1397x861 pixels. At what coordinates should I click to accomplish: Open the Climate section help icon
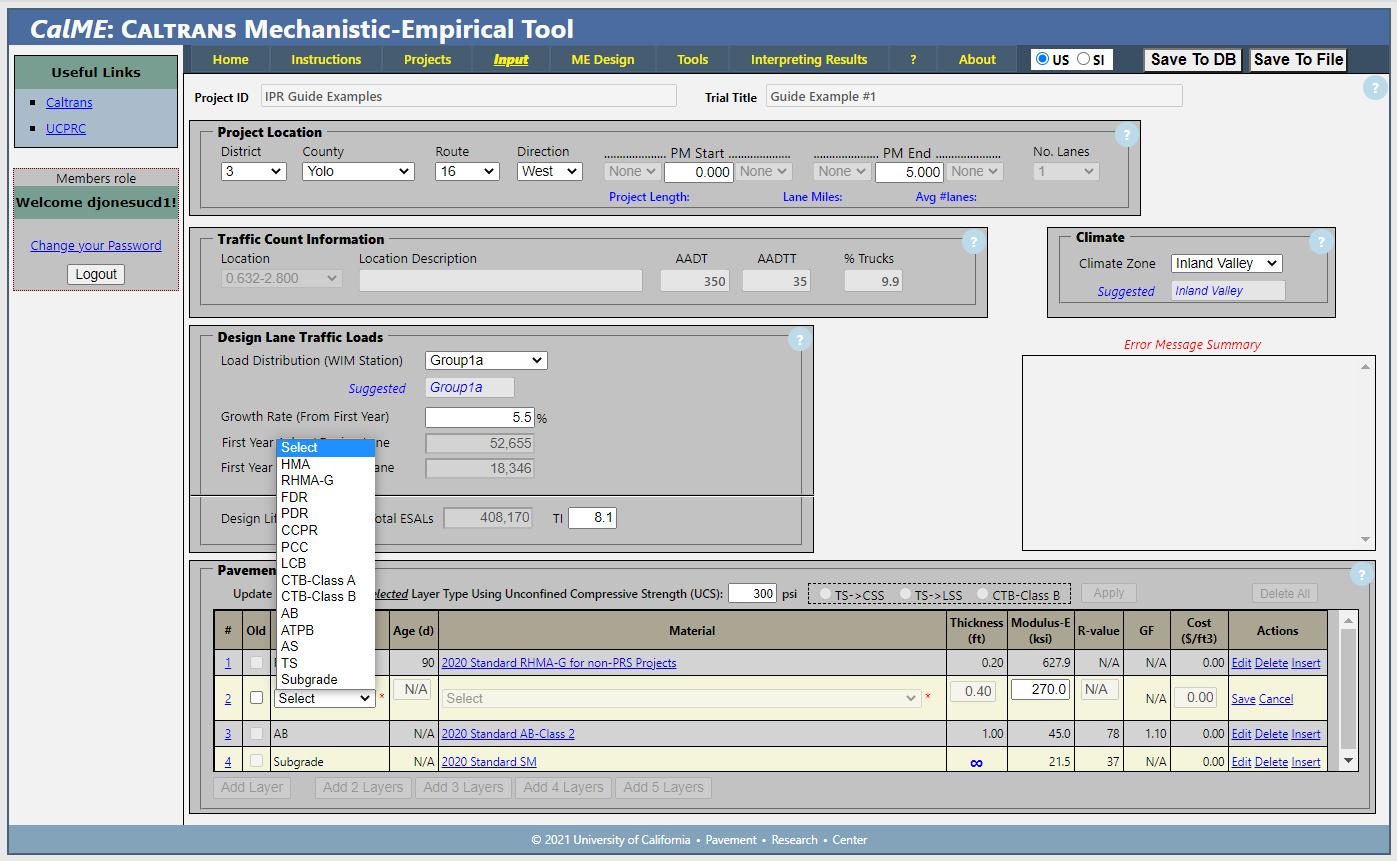[x=1321, y=241]
